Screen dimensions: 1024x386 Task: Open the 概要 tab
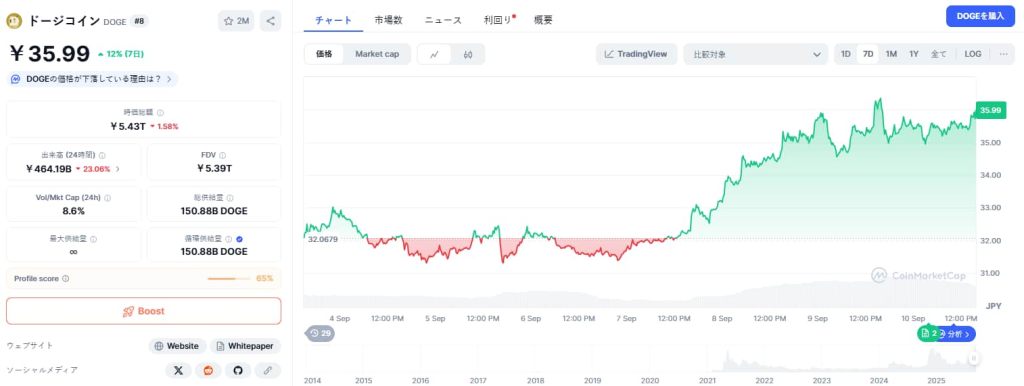(543, 20)
